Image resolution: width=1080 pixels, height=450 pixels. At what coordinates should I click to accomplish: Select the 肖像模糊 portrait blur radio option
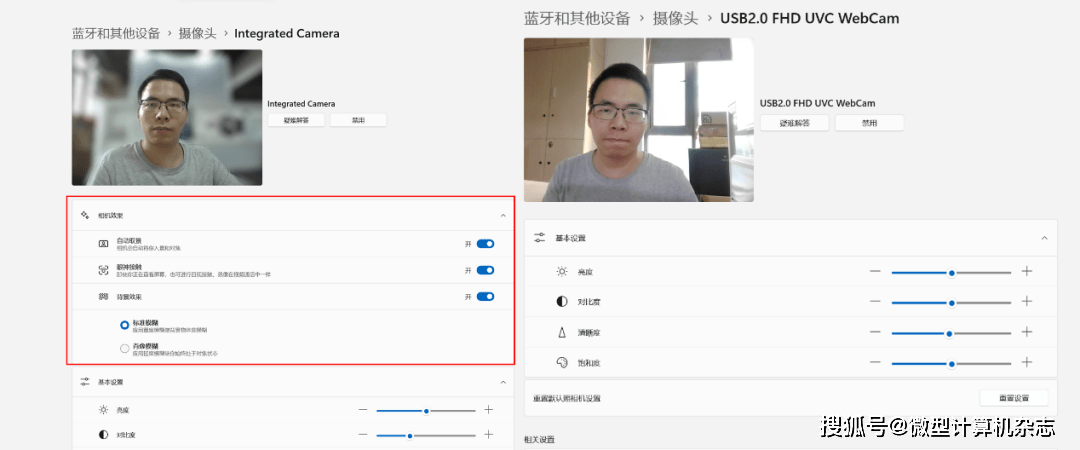tap(125, 348)
